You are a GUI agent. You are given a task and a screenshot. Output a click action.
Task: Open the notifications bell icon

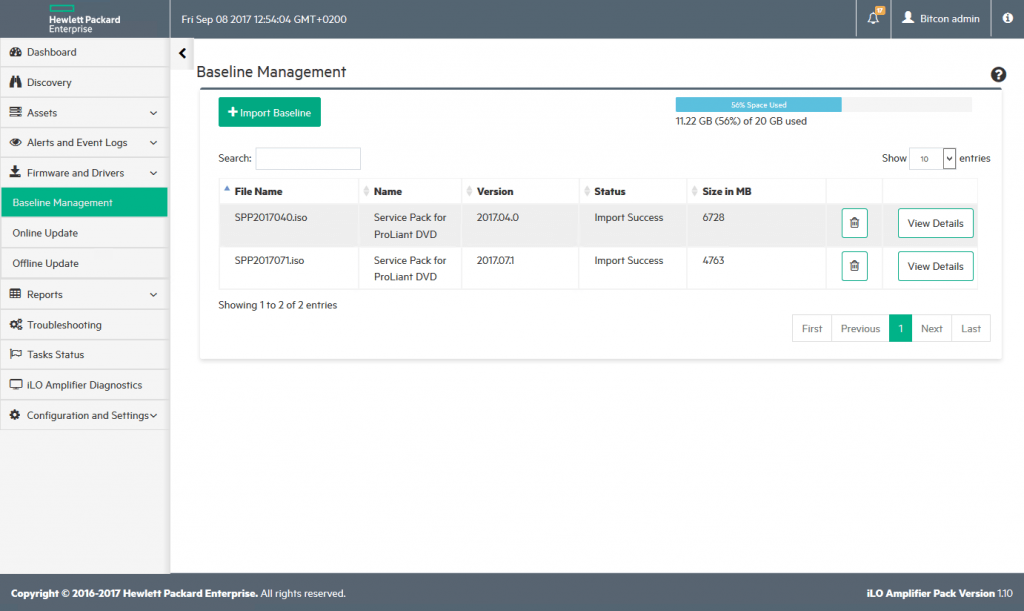873,18
